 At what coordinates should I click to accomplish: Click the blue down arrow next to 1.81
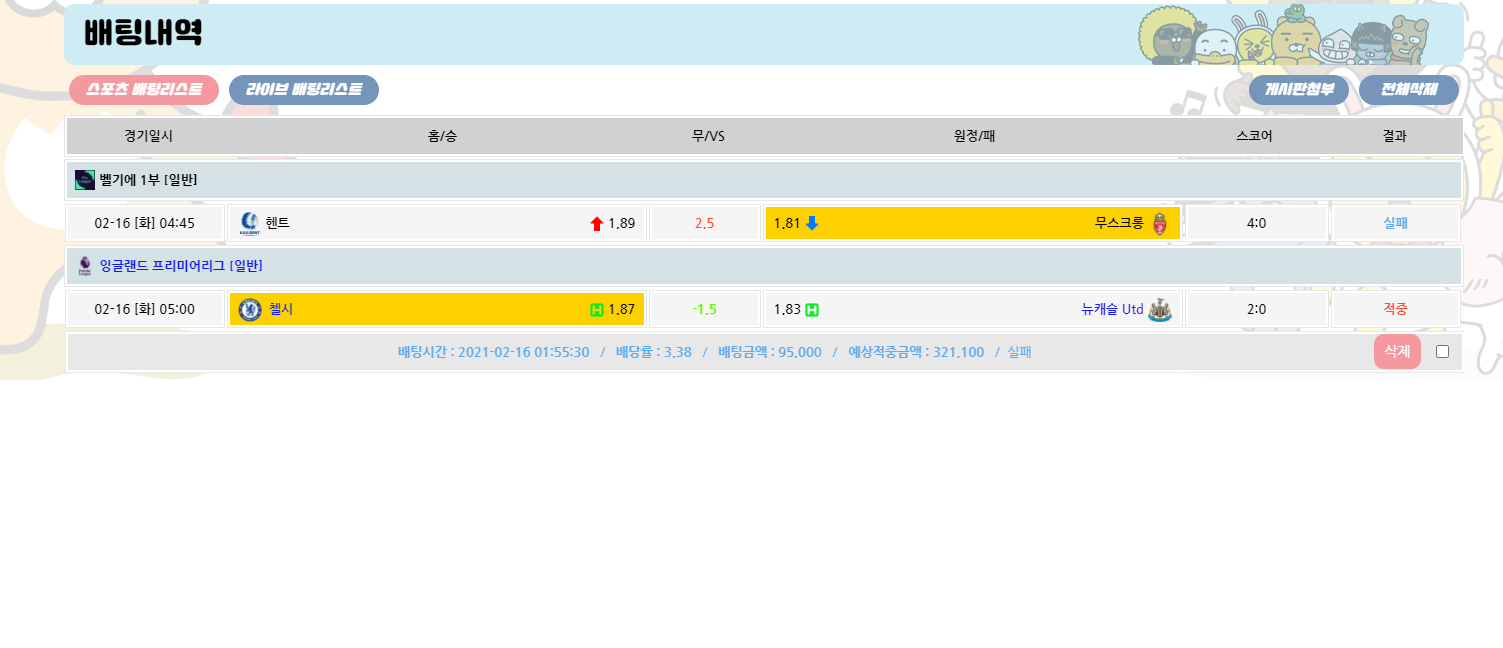(x=812, y=223)
